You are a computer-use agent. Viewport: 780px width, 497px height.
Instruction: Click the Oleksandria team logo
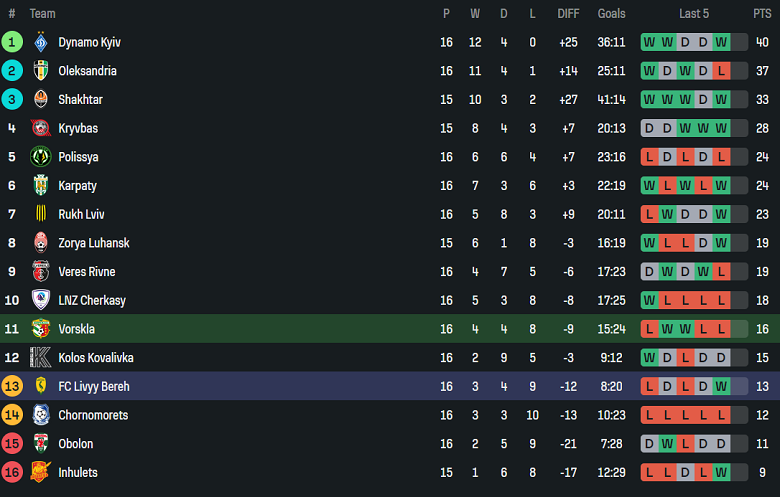pos(41,71)
